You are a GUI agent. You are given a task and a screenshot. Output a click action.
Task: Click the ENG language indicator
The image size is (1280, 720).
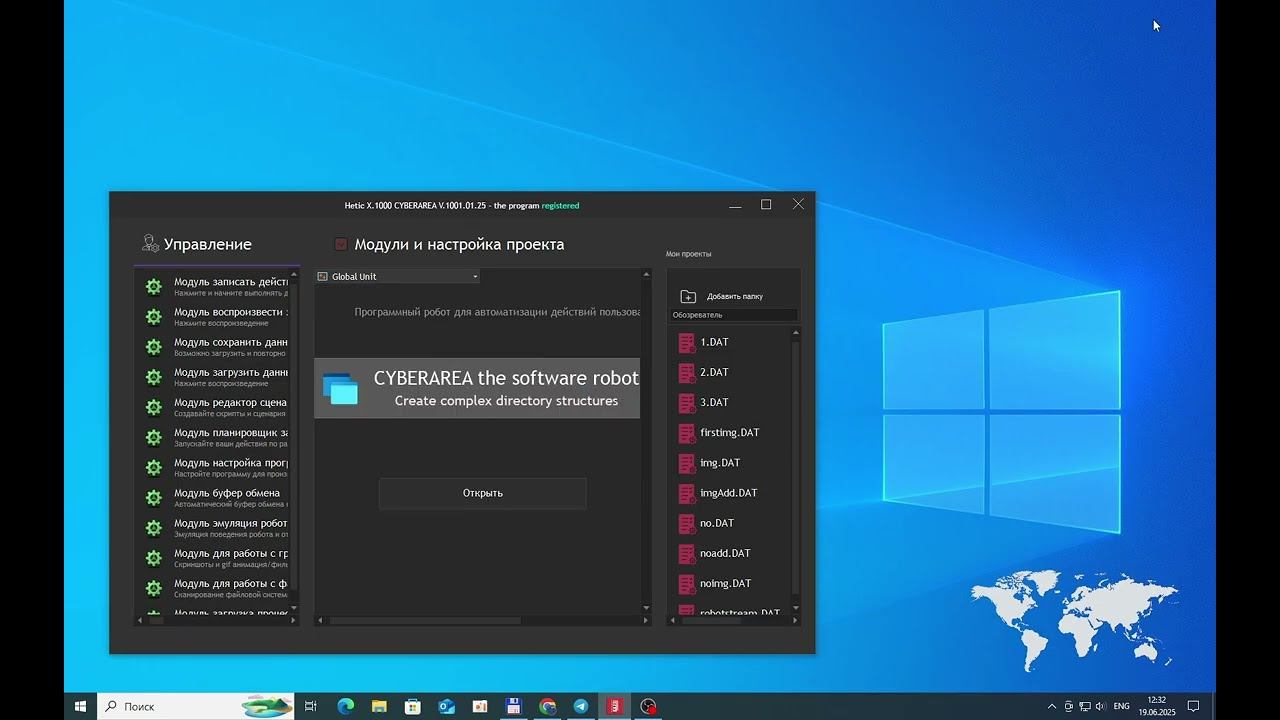1122,706
